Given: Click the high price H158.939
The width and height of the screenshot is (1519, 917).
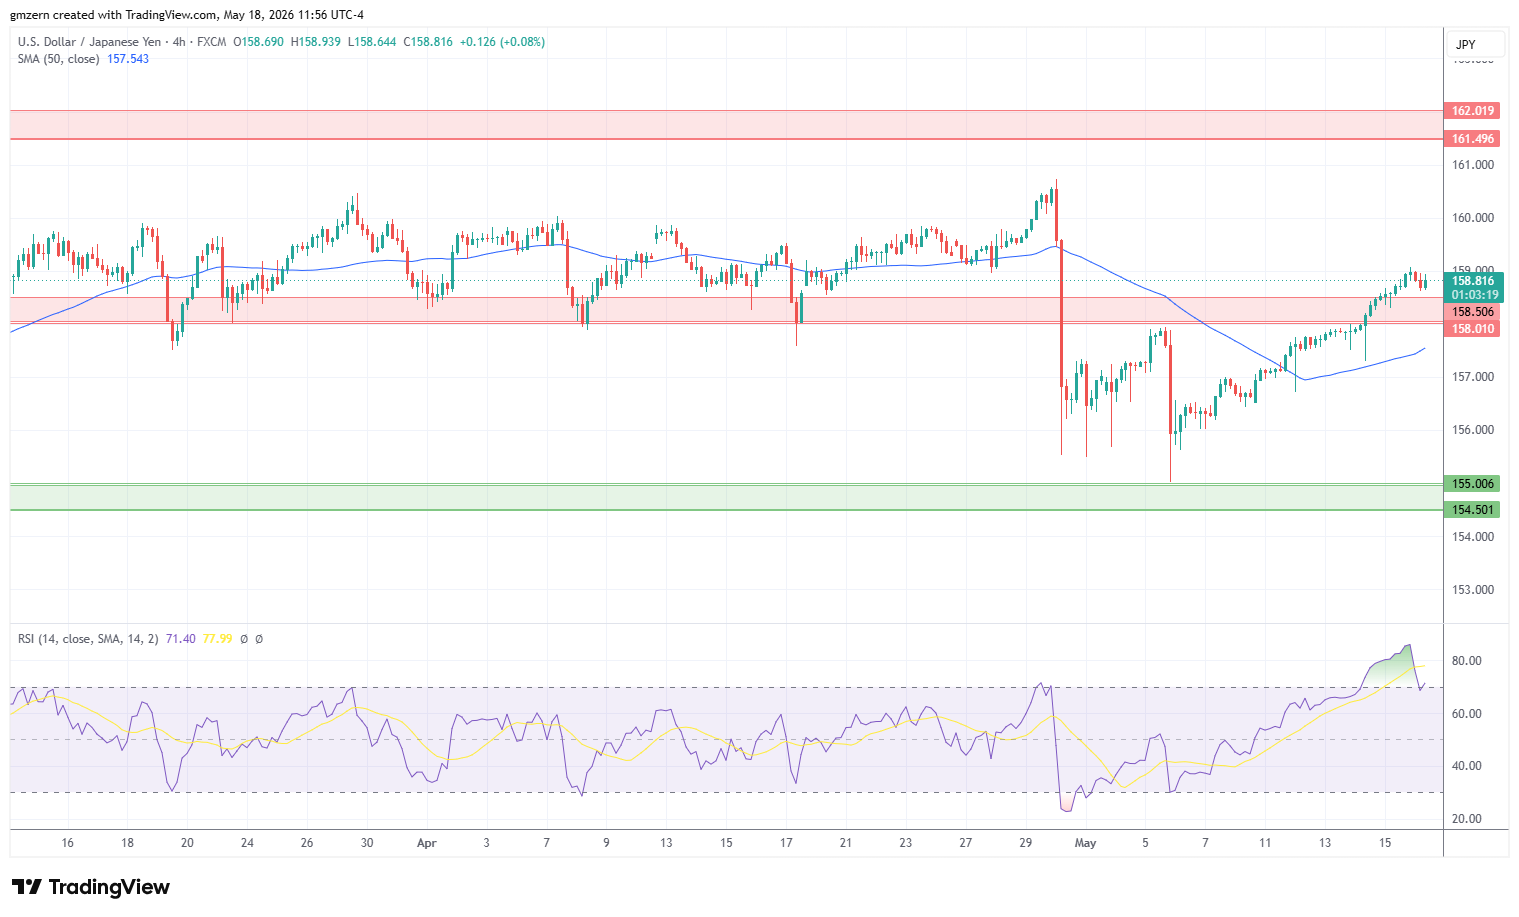Looking at the screenshot, I should pyautogui.click(x=316, y=42).
